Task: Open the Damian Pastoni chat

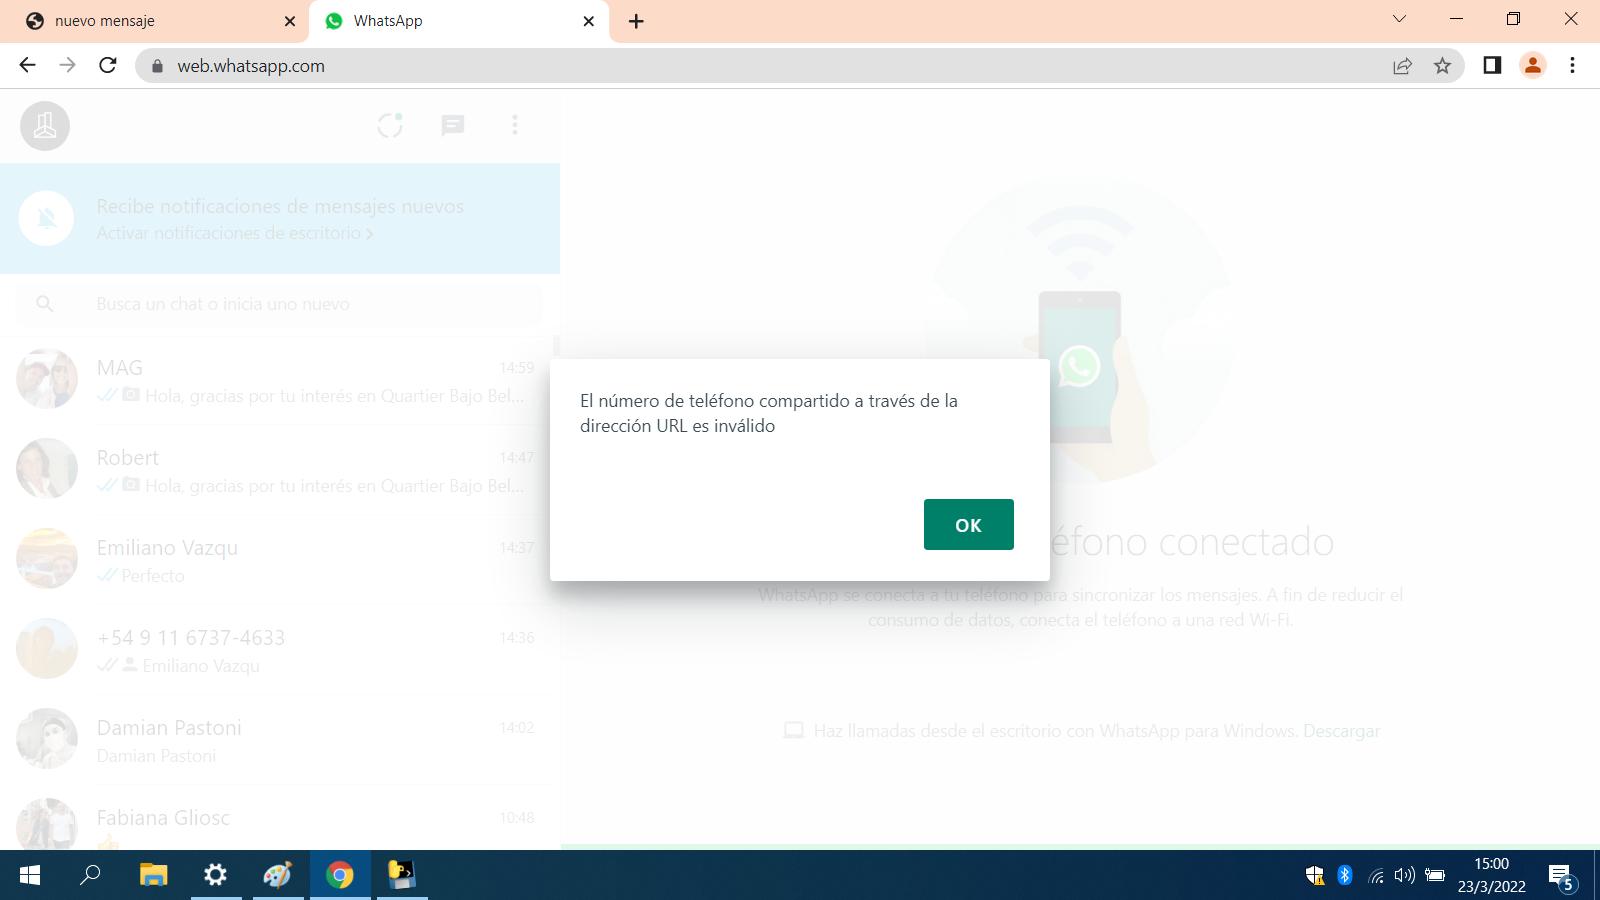Action: coord(280,739)
